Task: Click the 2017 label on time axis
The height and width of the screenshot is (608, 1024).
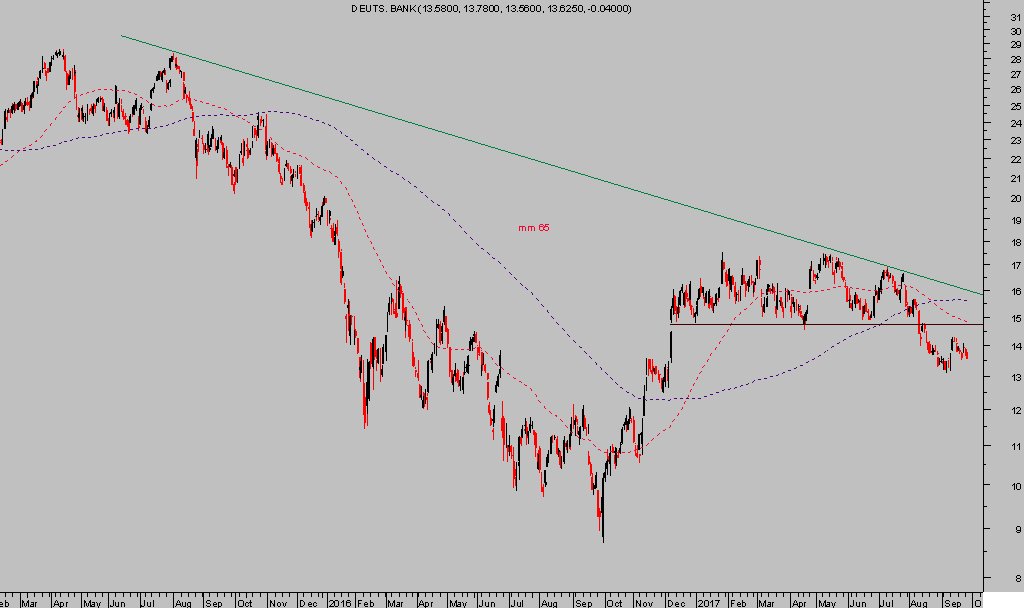Action: pos(707,602)
